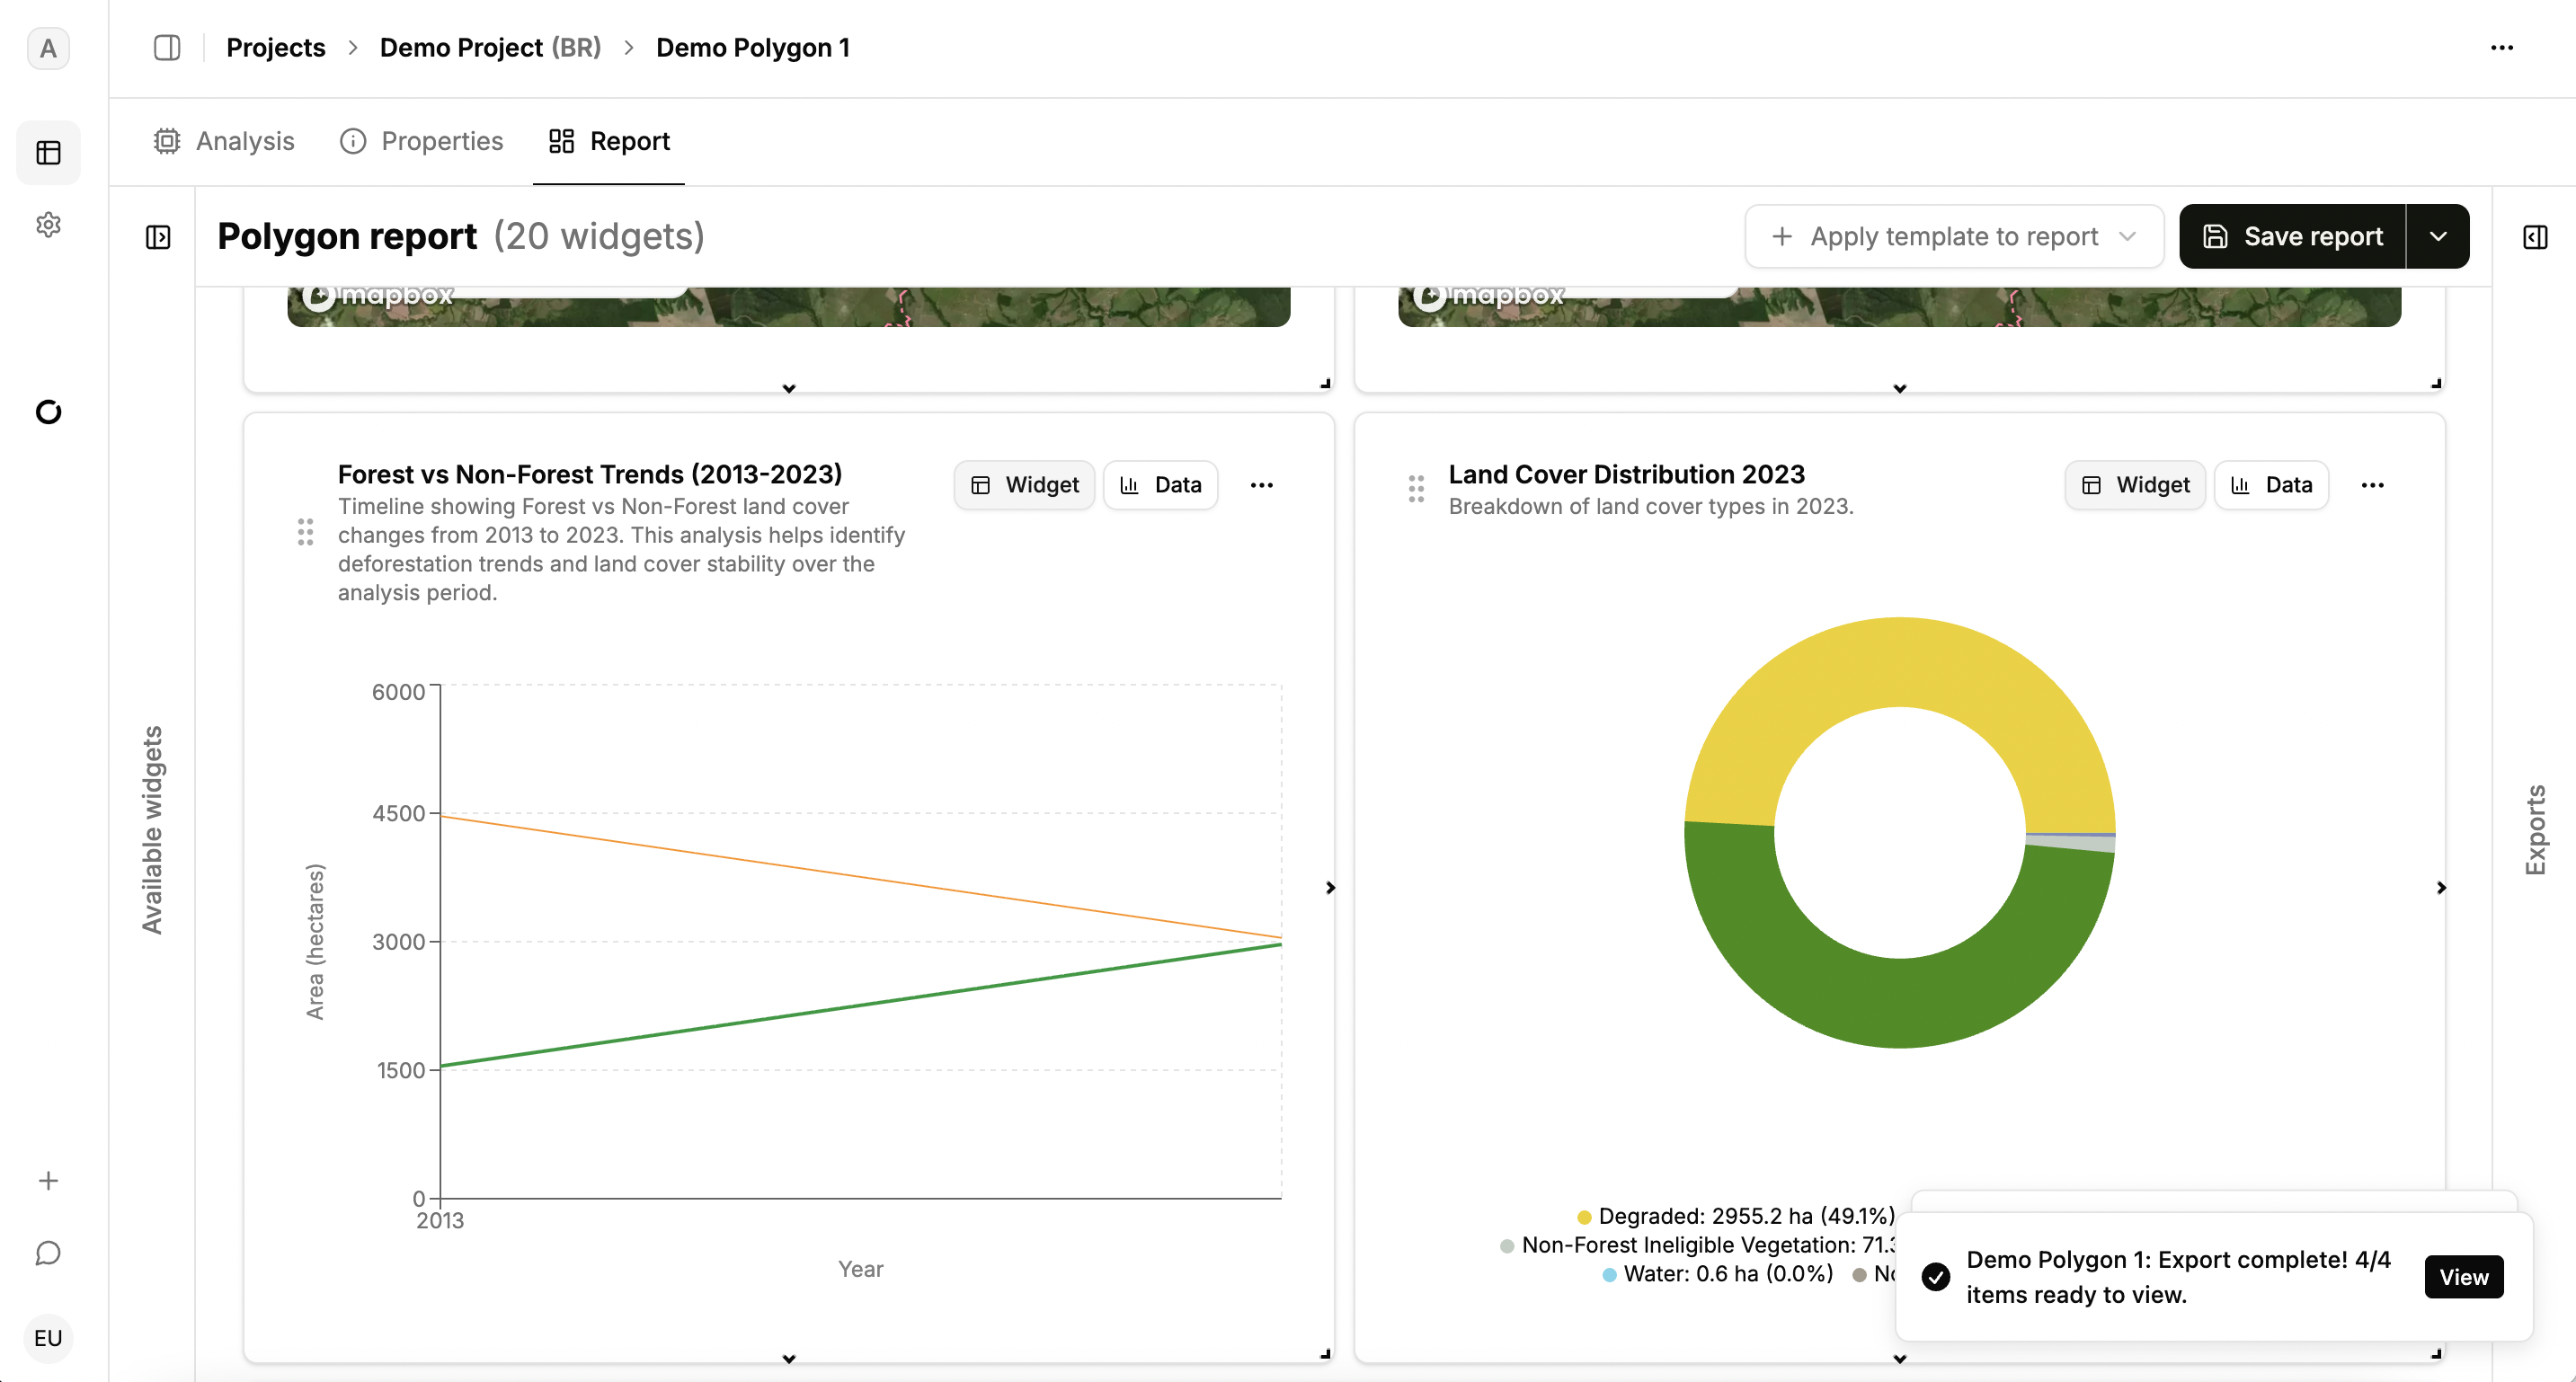Click the EU user avatar

[48, 1338]
